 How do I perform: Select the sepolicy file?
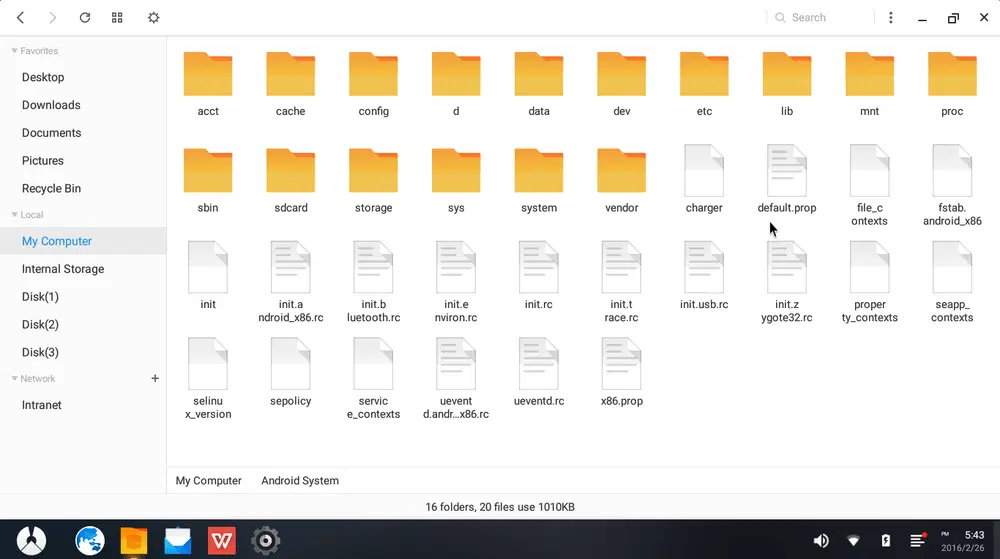pyautogui.click(x=291, y=374)
